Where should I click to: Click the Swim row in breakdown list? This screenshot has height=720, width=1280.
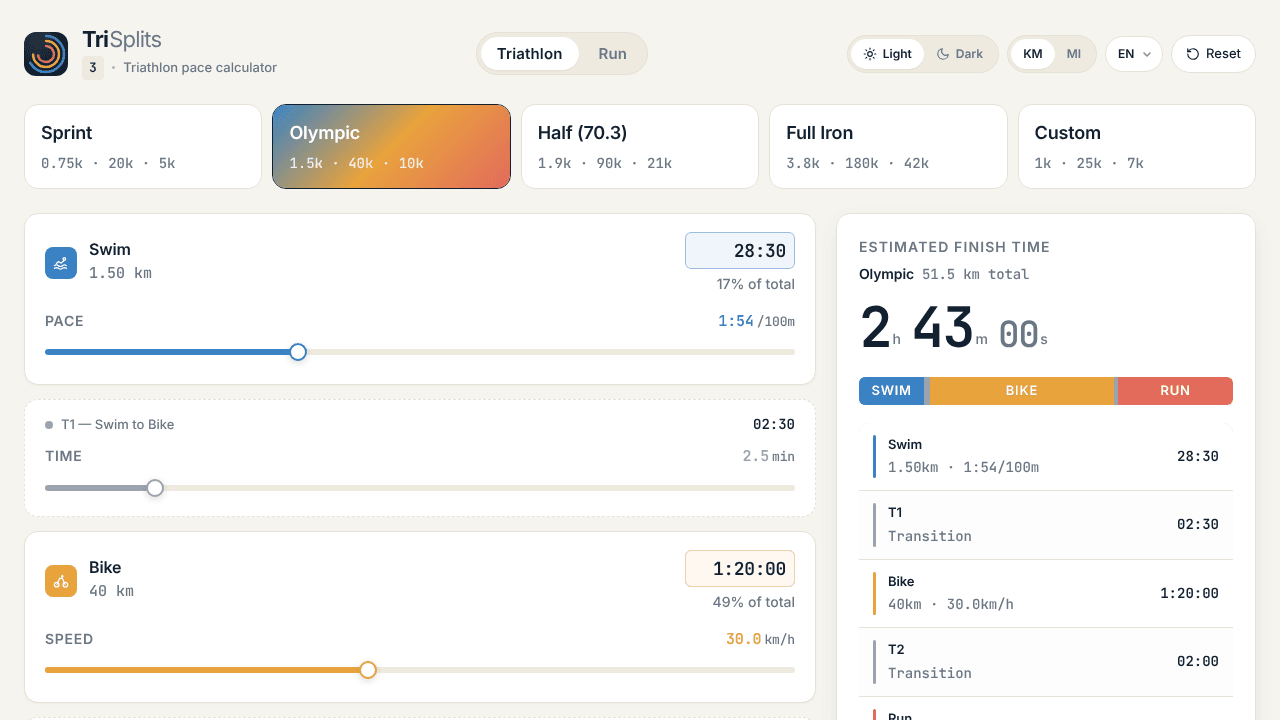pos(1046,456)
